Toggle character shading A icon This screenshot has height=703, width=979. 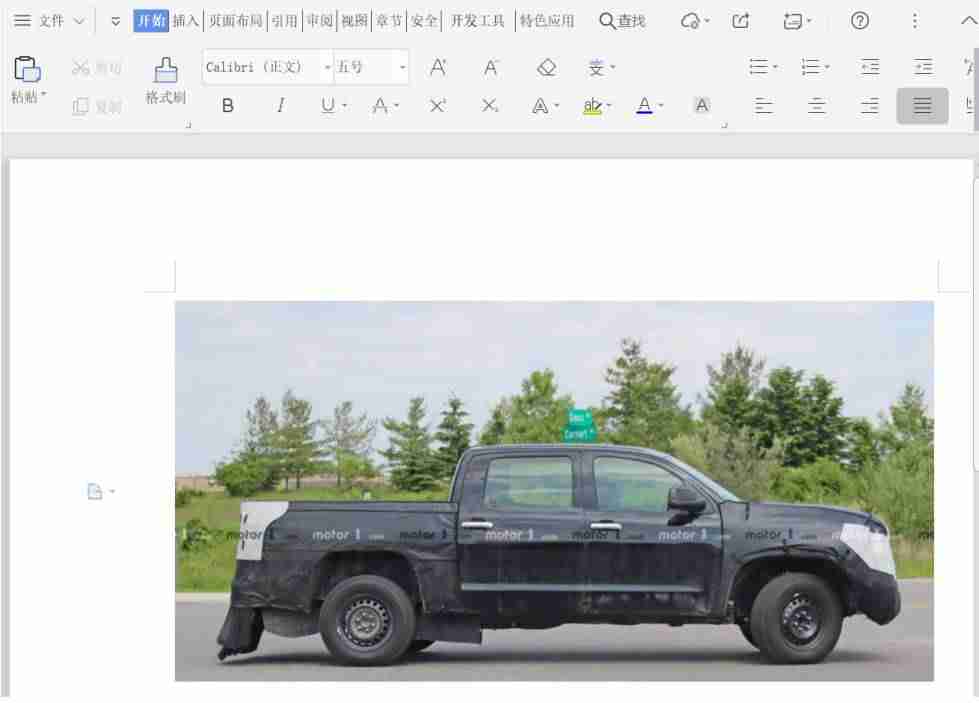[702, 106]
